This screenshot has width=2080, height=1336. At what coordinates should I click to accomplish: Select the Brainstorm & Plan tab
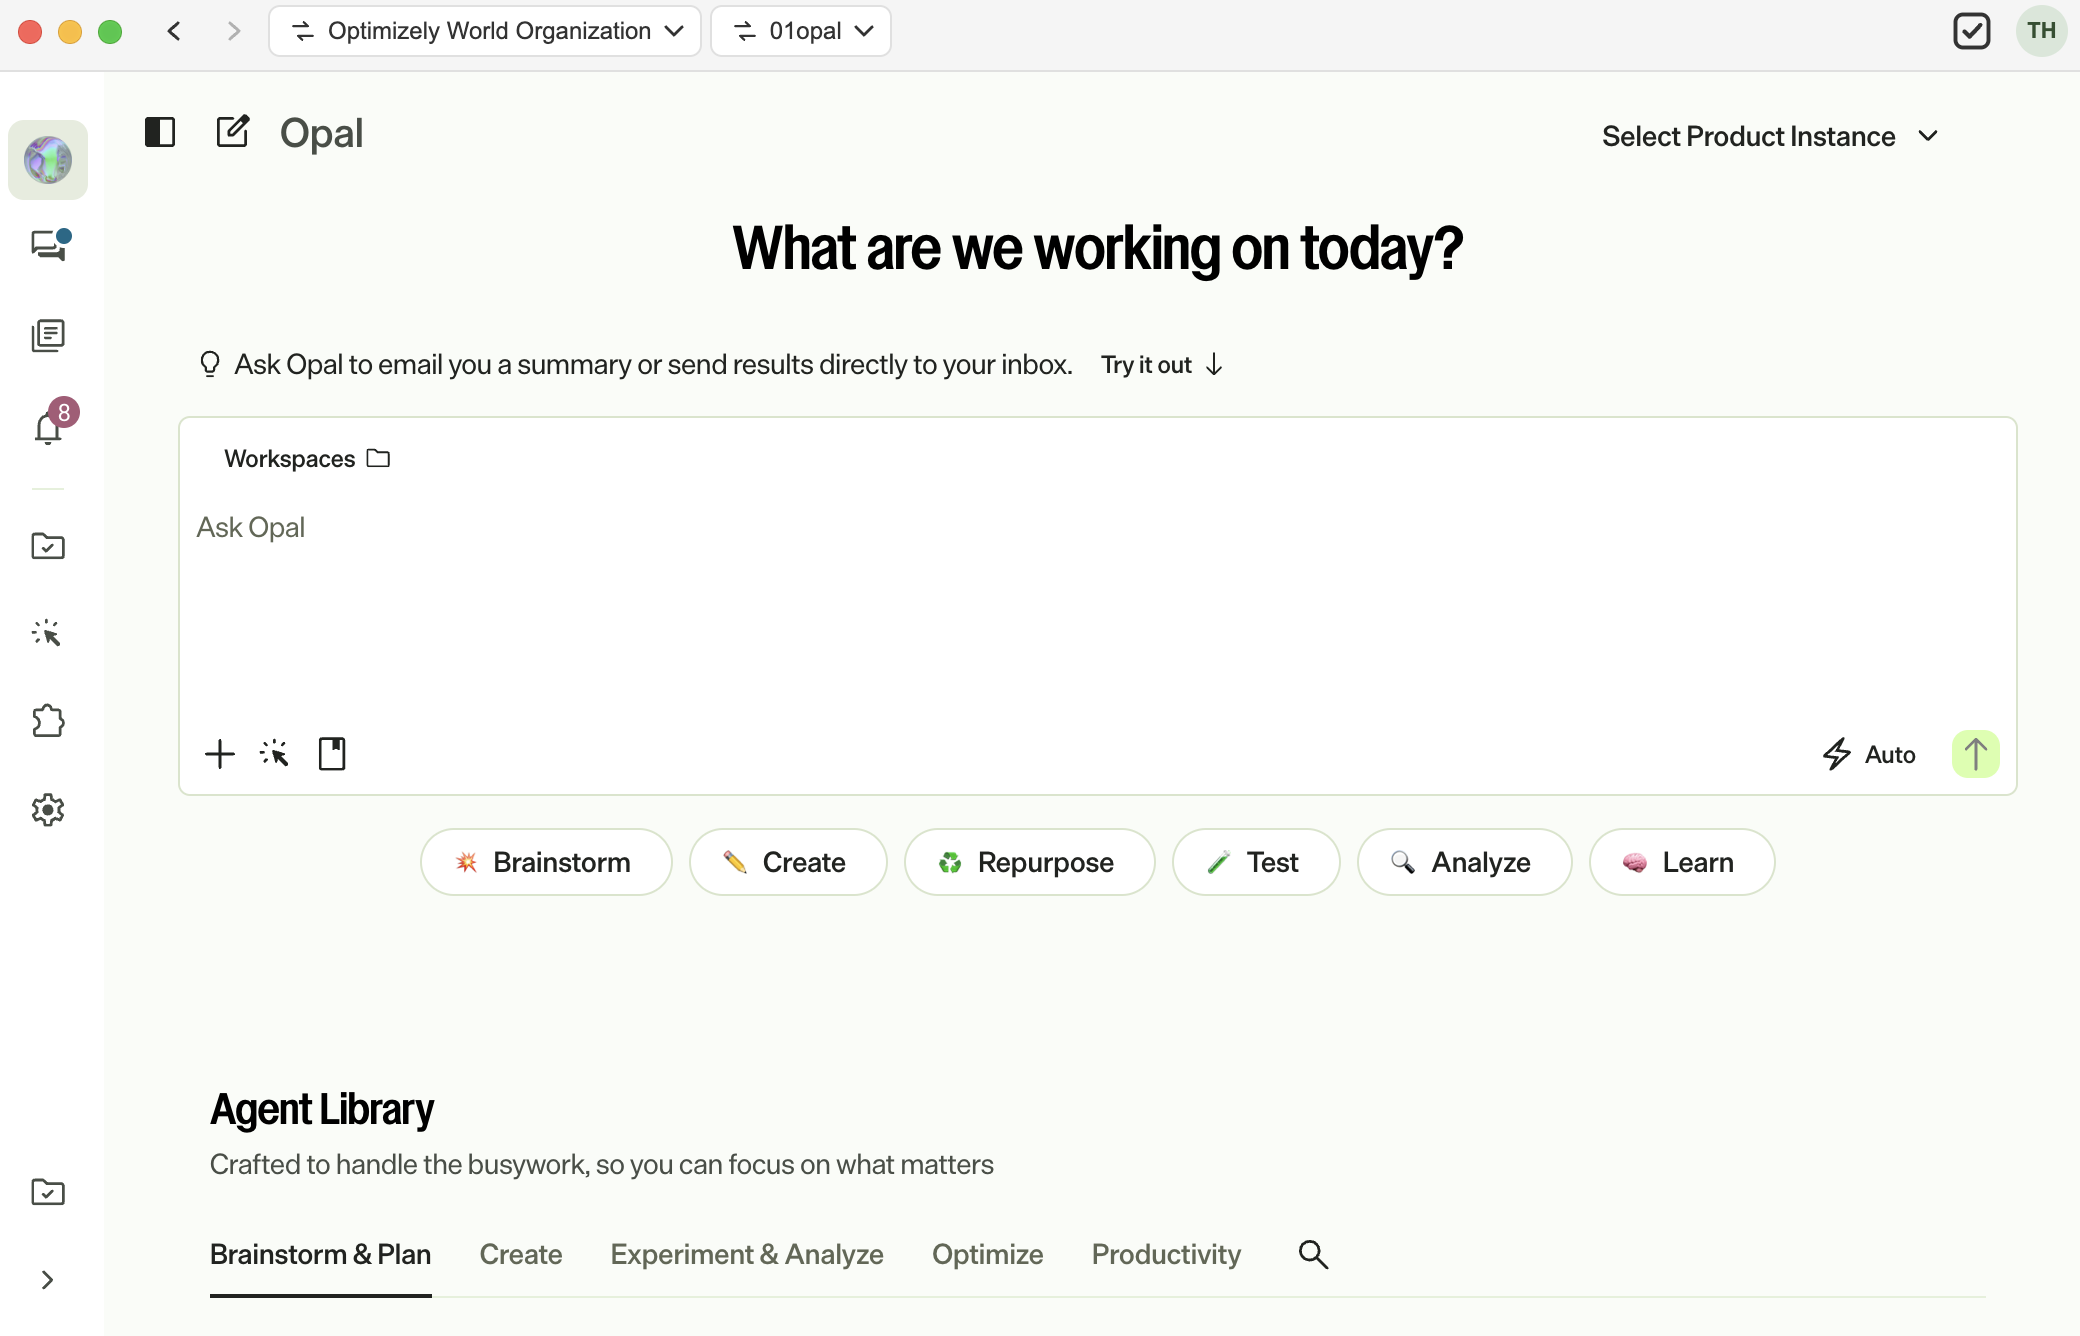(x=321, y=1254)
